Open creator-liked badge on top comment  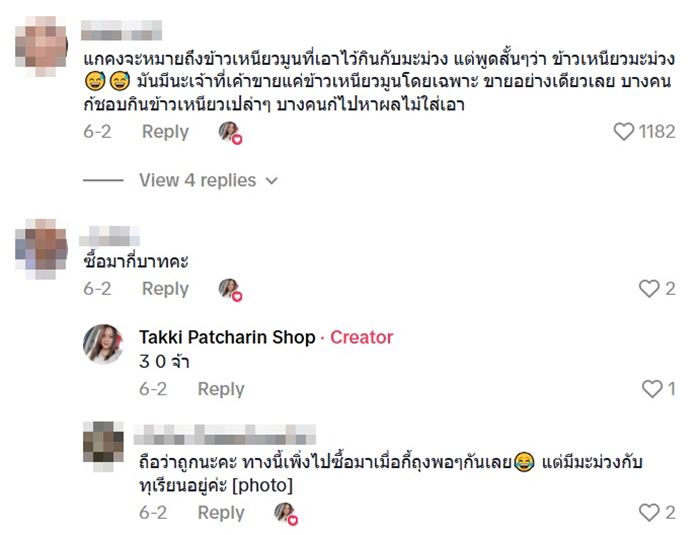pos(230,133)
